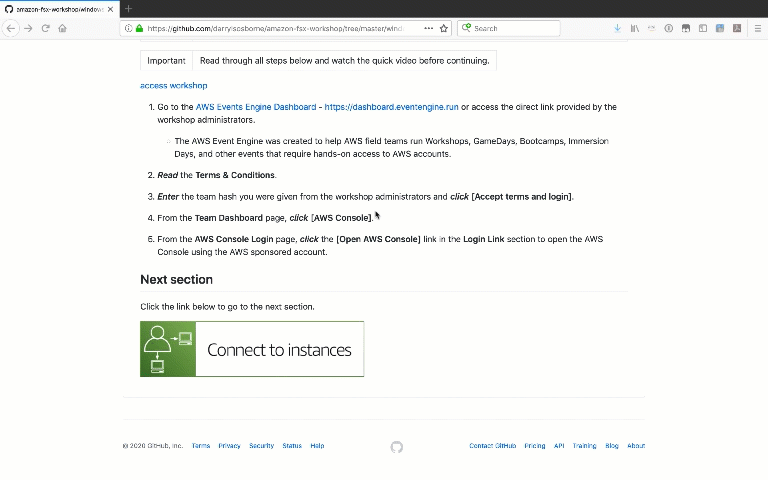The height and width of the screenshot is (480, 768).
Task: Click the [Accept terms and login] text
Action: [x=521, y=197]
